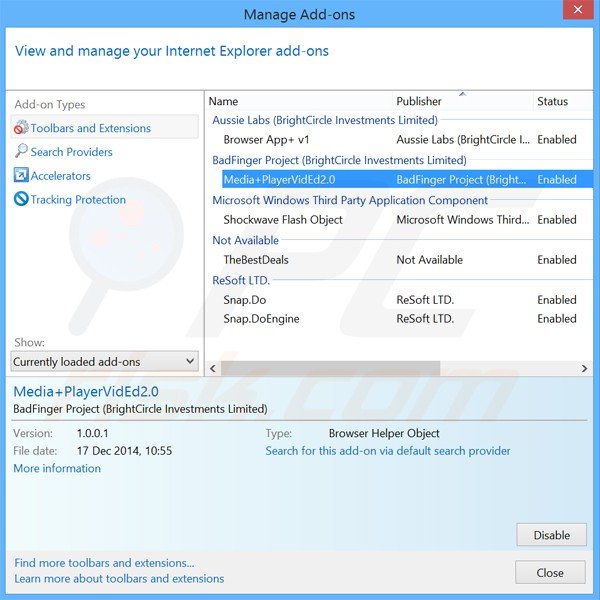Viewport: 600px width, 600px height.
Task: Click Aussie Labs publisher cell of Browser App+
Action: pyautogui.click(x=463, y=140)
